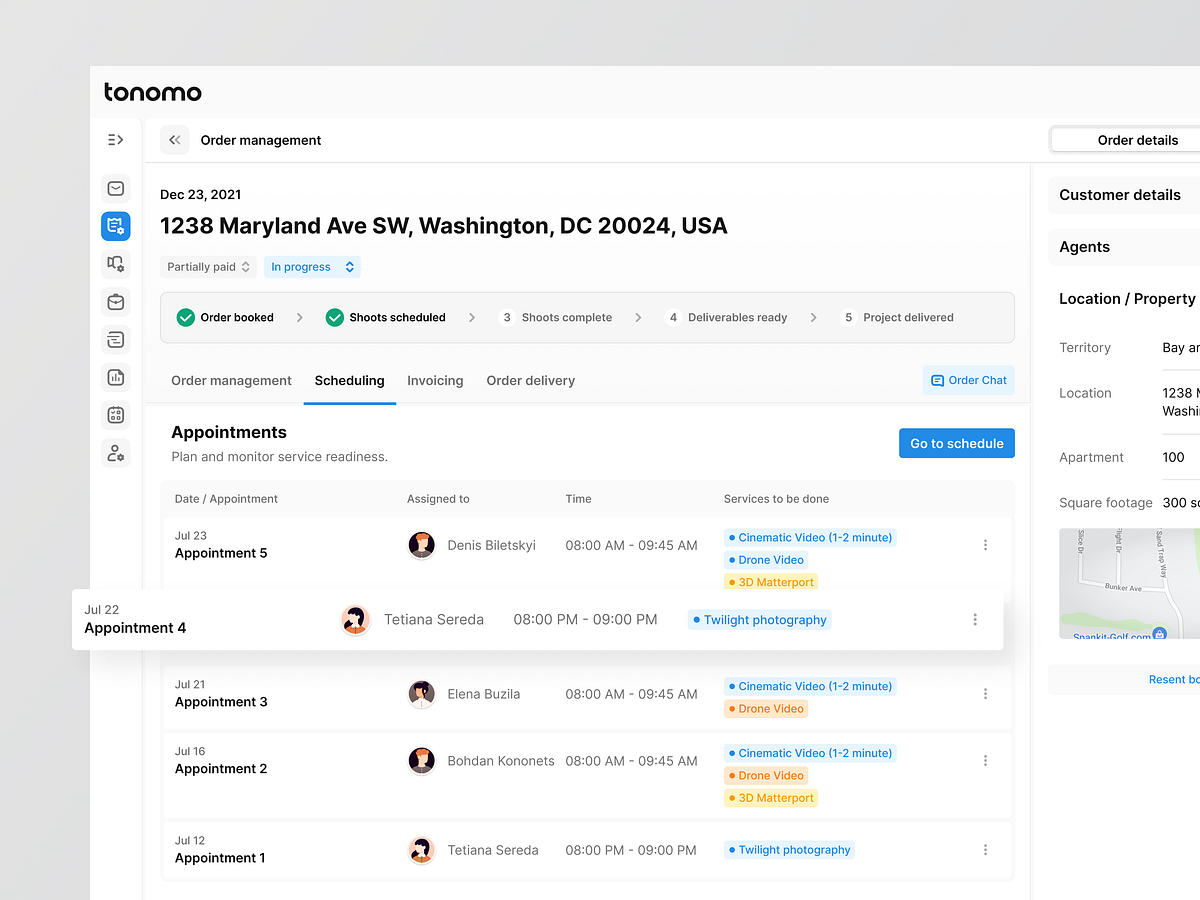The height and width of the screenshot is (900, 1200).
Task: Select the highlighted Order management sidebar icon
Action: [x=116, y=226]
